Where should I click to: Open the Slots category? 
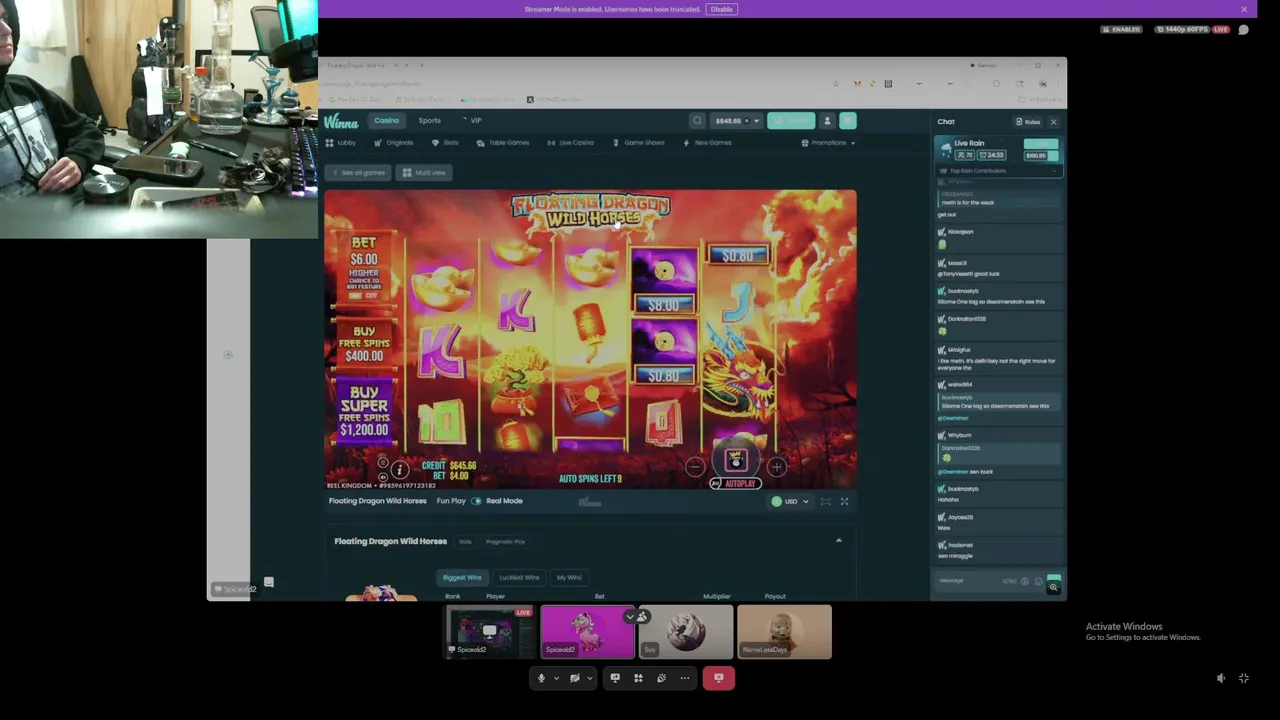click(446, 143)
